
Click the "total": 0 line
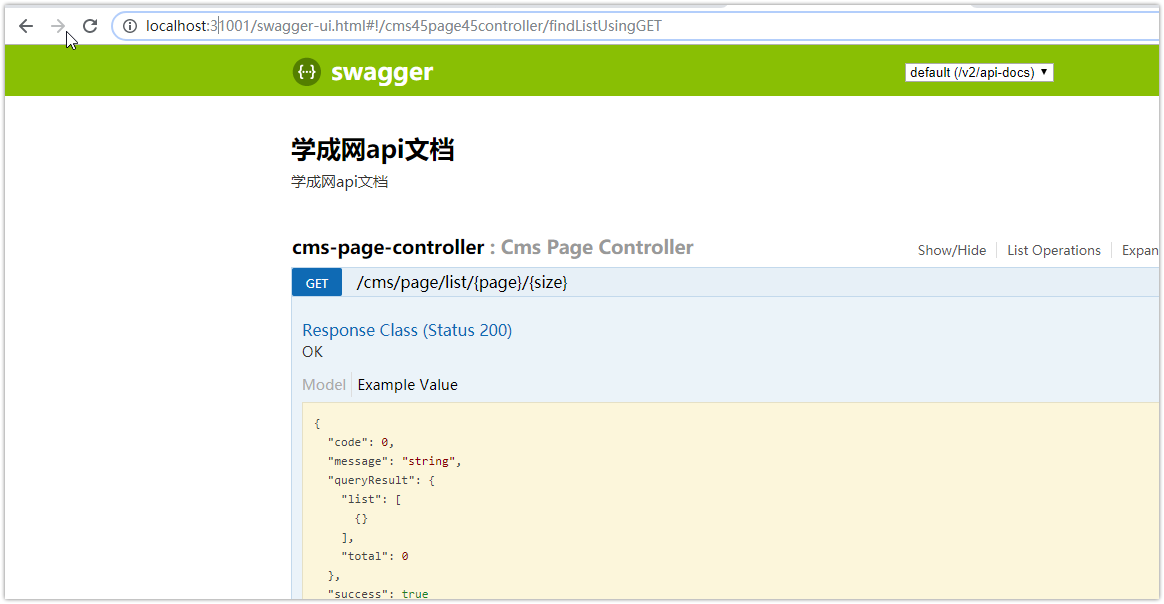pos(375,556)
